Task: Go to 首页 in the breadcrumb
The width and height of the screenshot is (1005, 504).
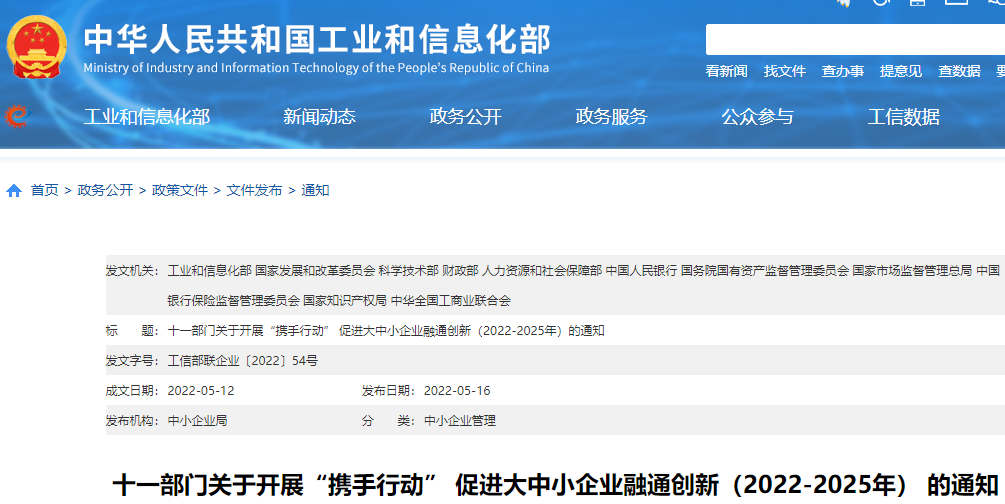Action: point(45,190)
